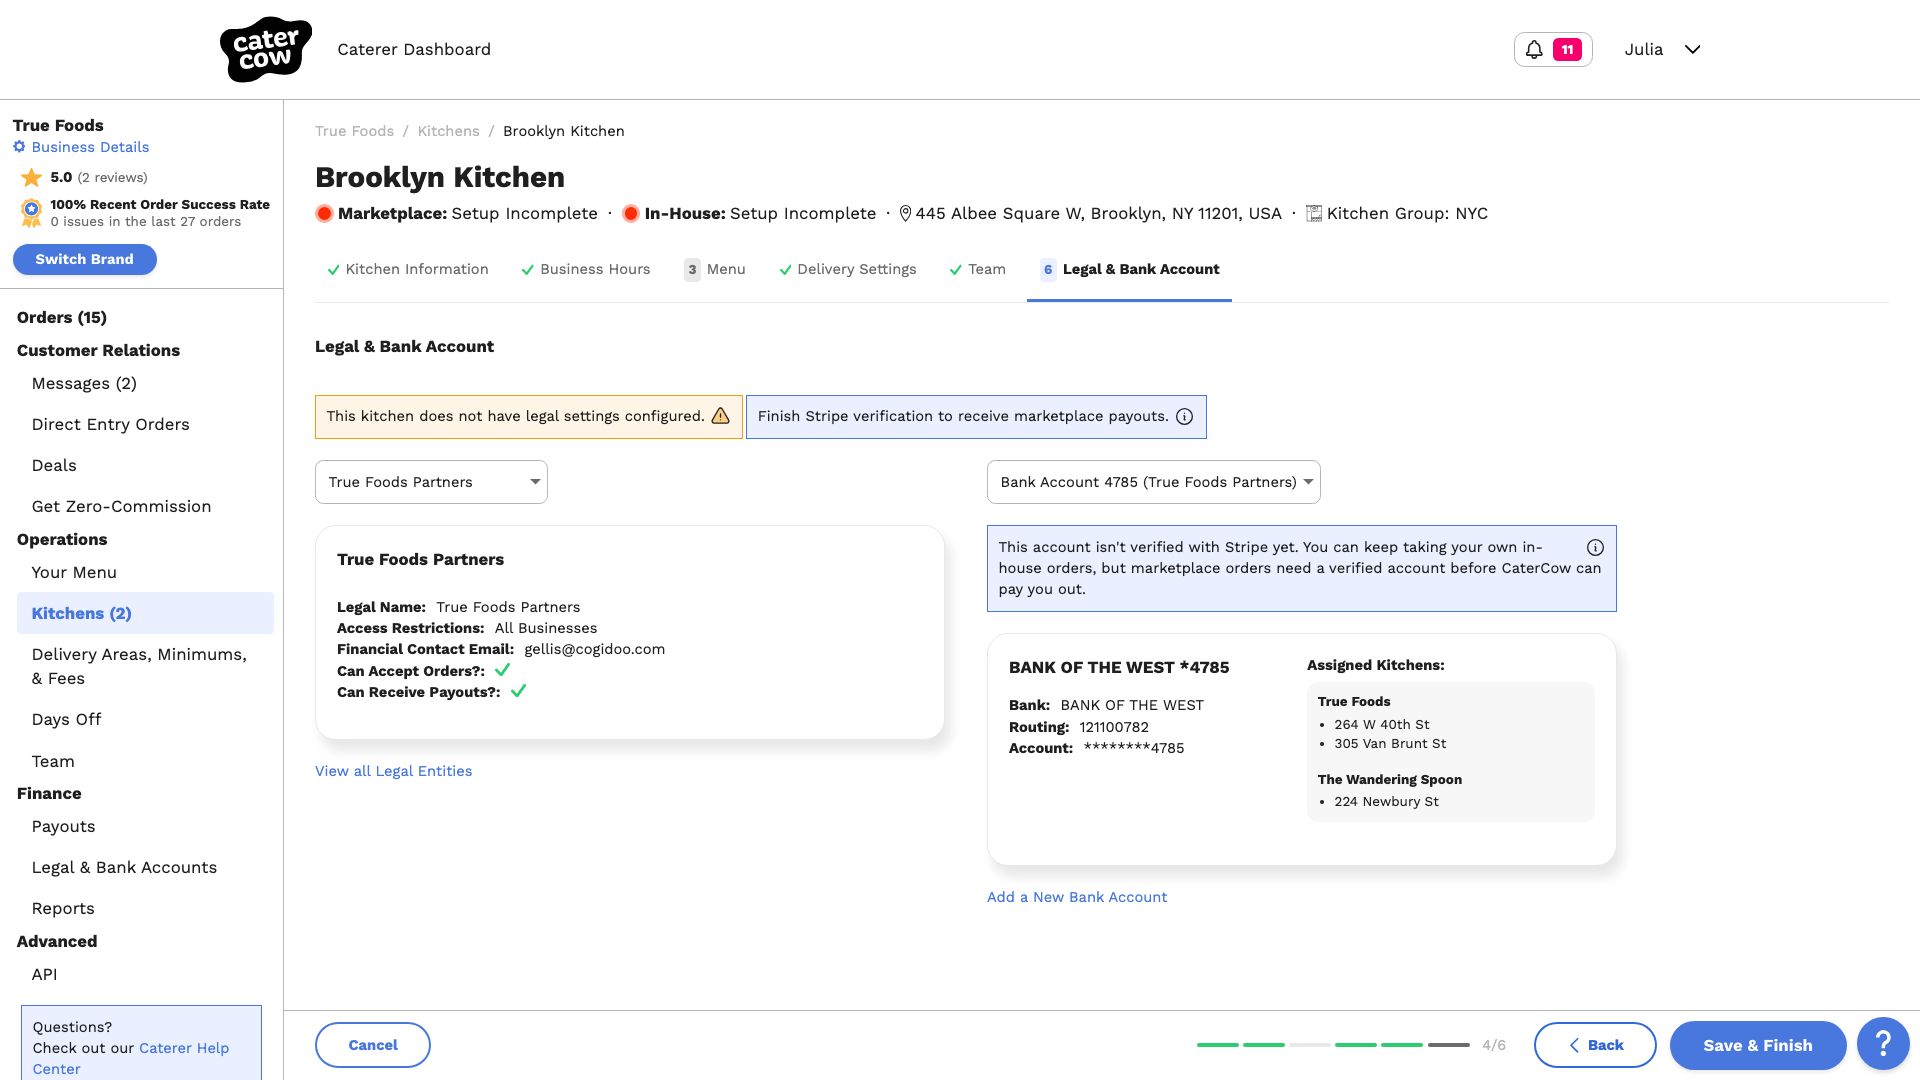
Task: Select the Legal & Bank Account tab
Action: coord(1129,270)
